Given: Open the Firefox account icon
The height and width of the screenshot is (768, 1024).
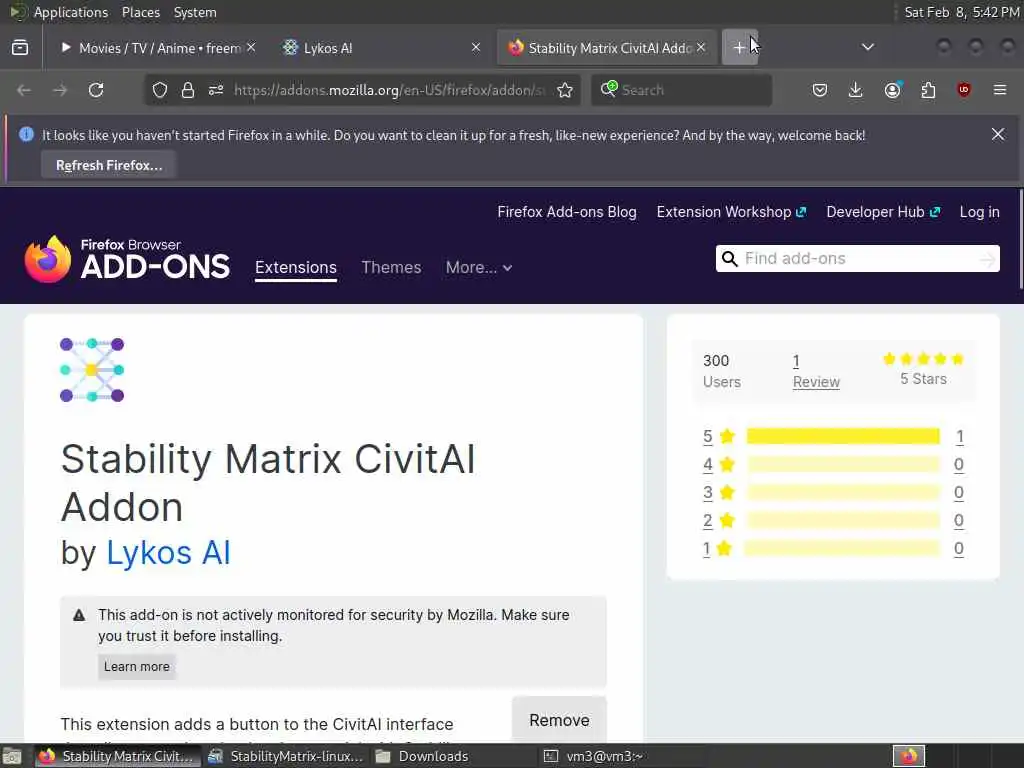Looking at the screenshot, I should click(892, 90).
